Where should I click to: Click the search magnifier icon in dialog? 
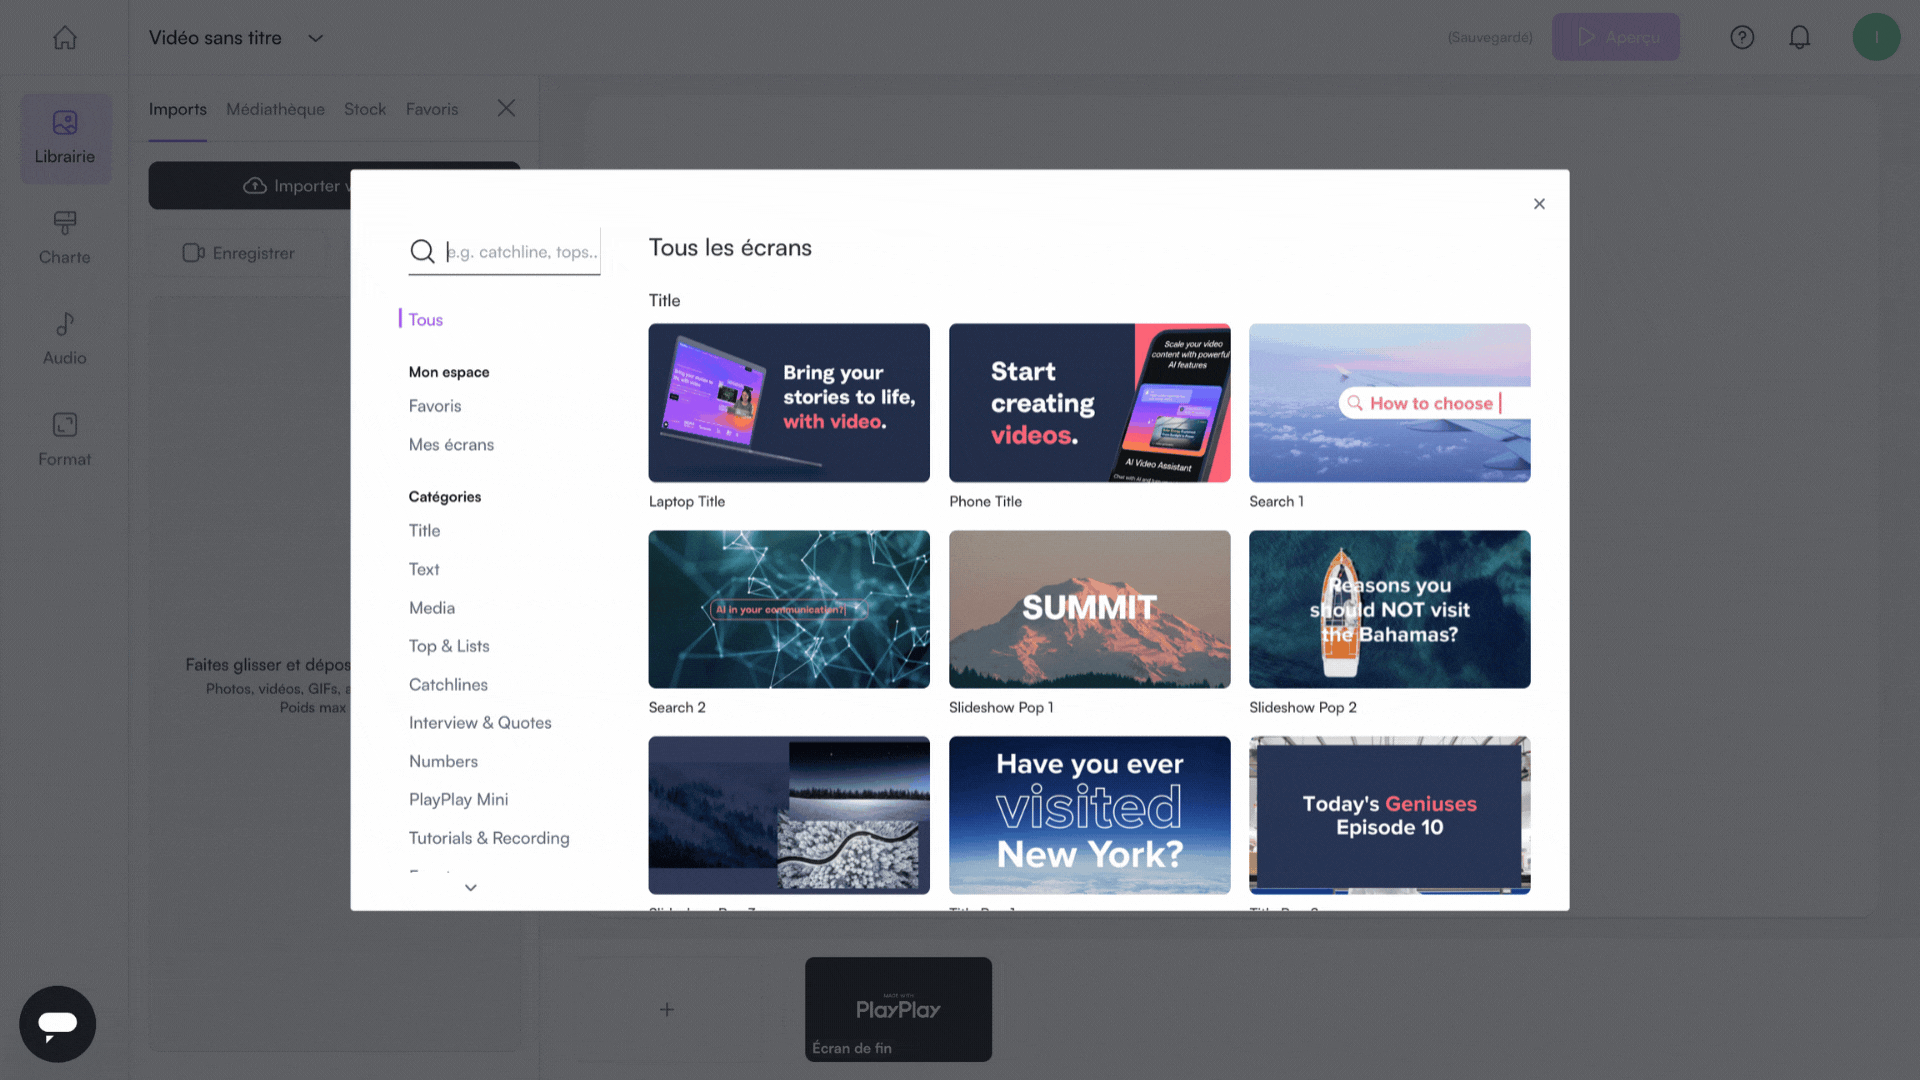pos(423,252)
